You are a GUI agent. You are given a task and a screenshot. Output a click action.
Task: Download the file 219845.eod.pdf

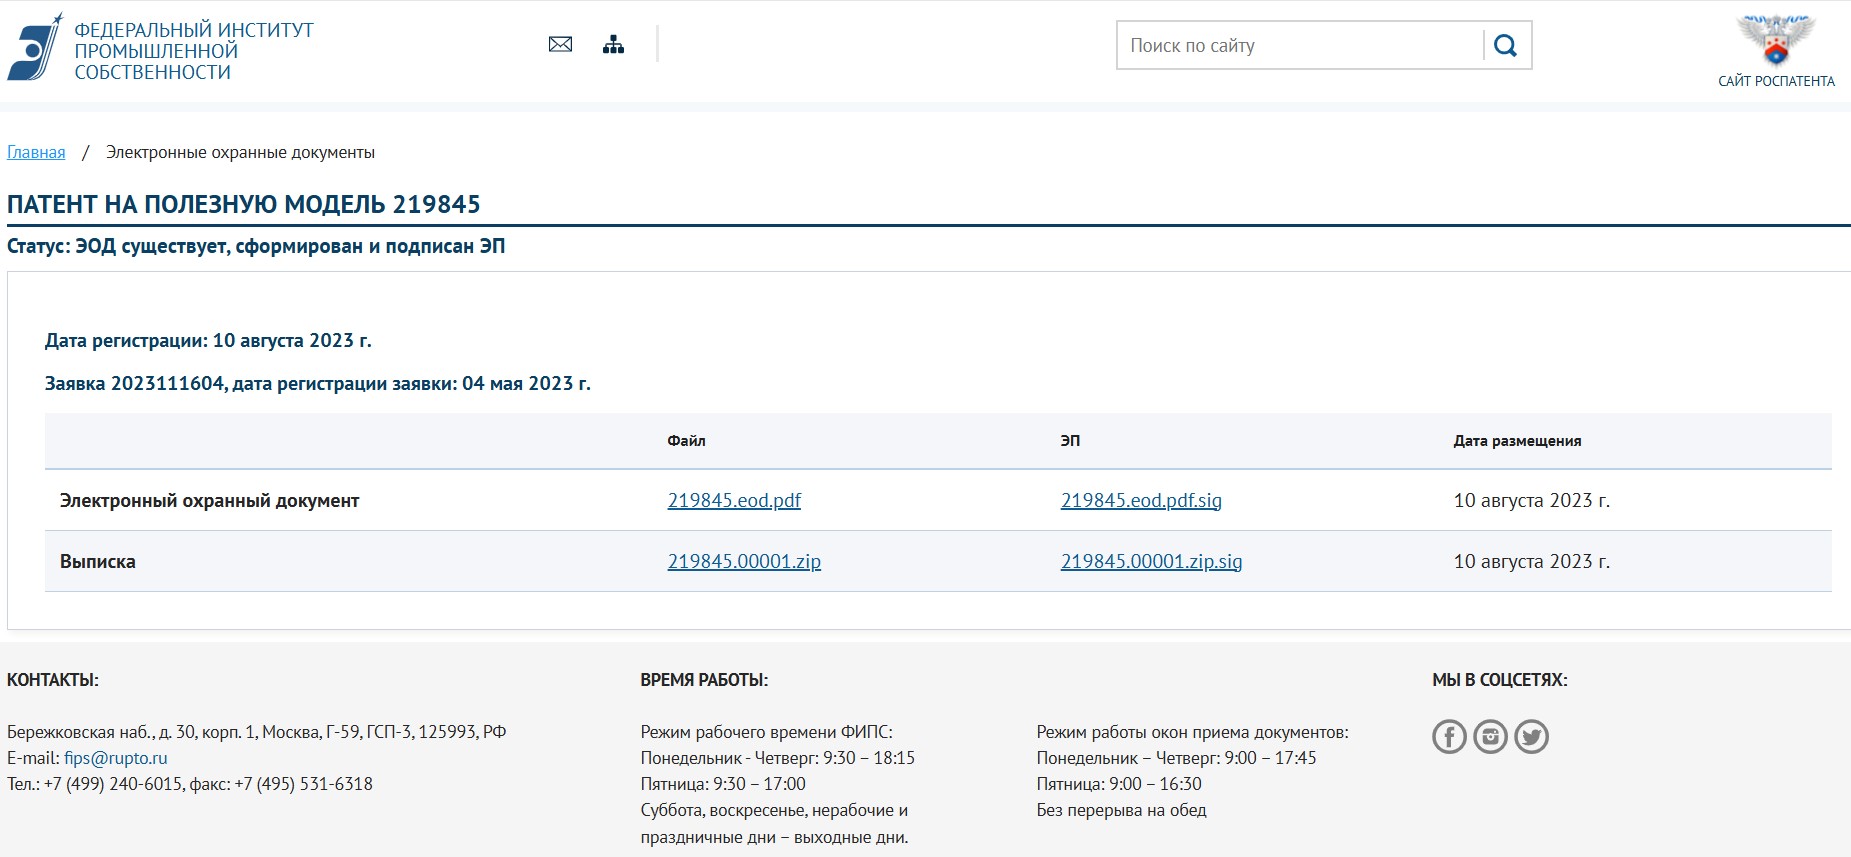pos(734,500)
